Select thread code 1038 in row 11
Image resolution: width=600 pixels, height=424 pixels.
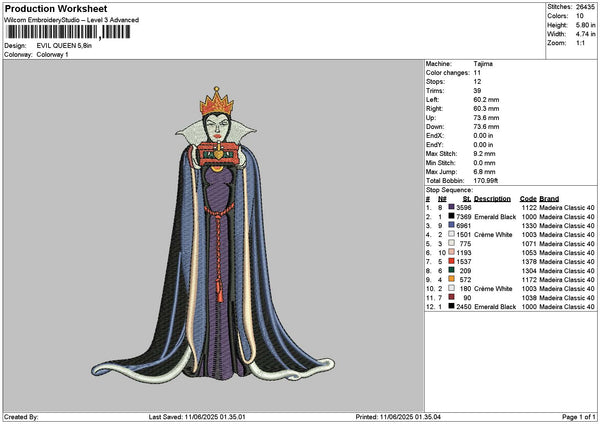pos(529,298)
